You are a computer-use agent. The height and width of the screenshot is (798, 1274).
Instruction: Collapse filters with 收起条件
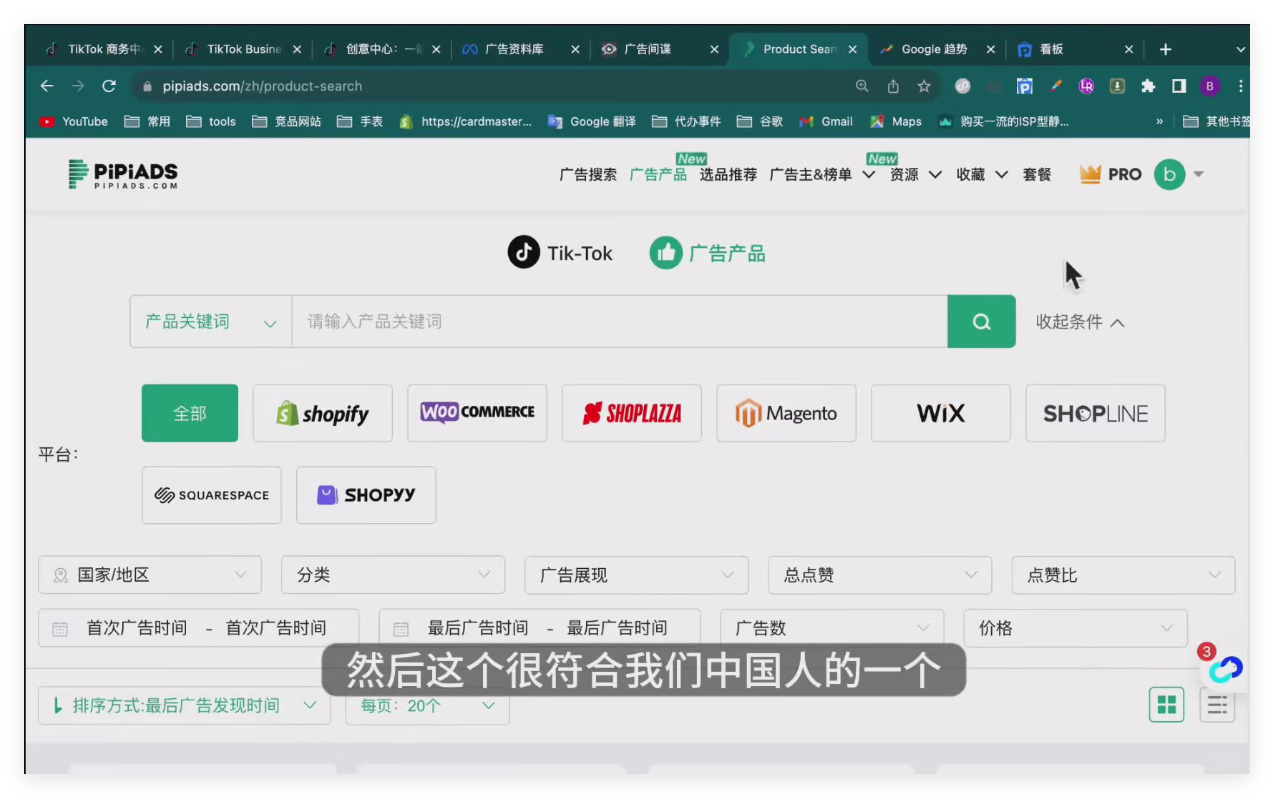(1080, 322)
